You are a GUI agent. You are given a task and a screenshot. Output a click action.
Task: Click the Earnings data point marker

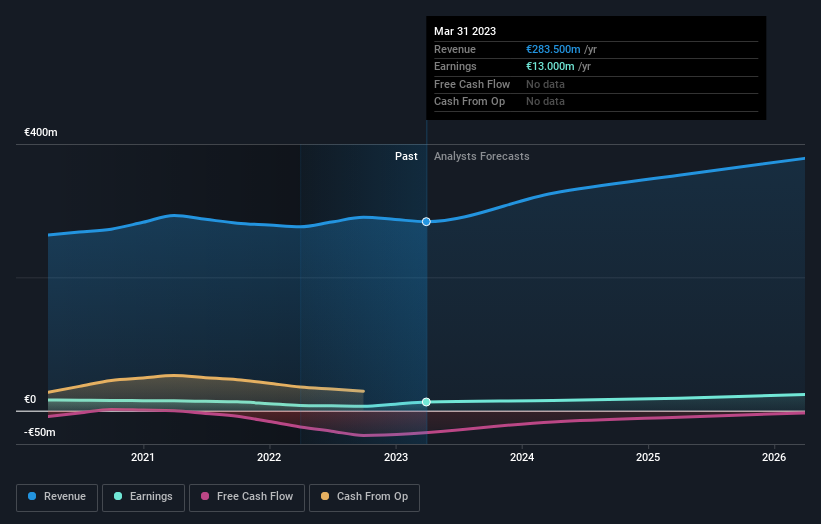(426, 402)
